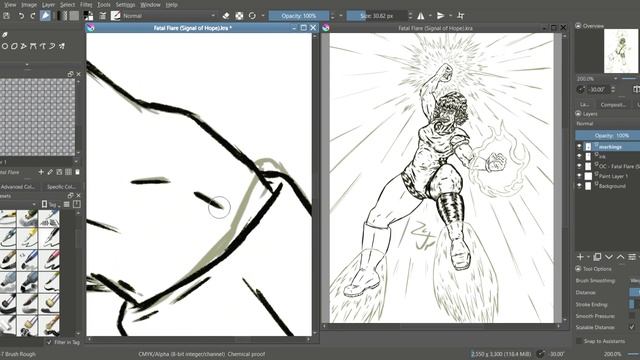Open the gradient fill picker
Viewport: 640px width, 360px height.
click(x=62, y=16)
